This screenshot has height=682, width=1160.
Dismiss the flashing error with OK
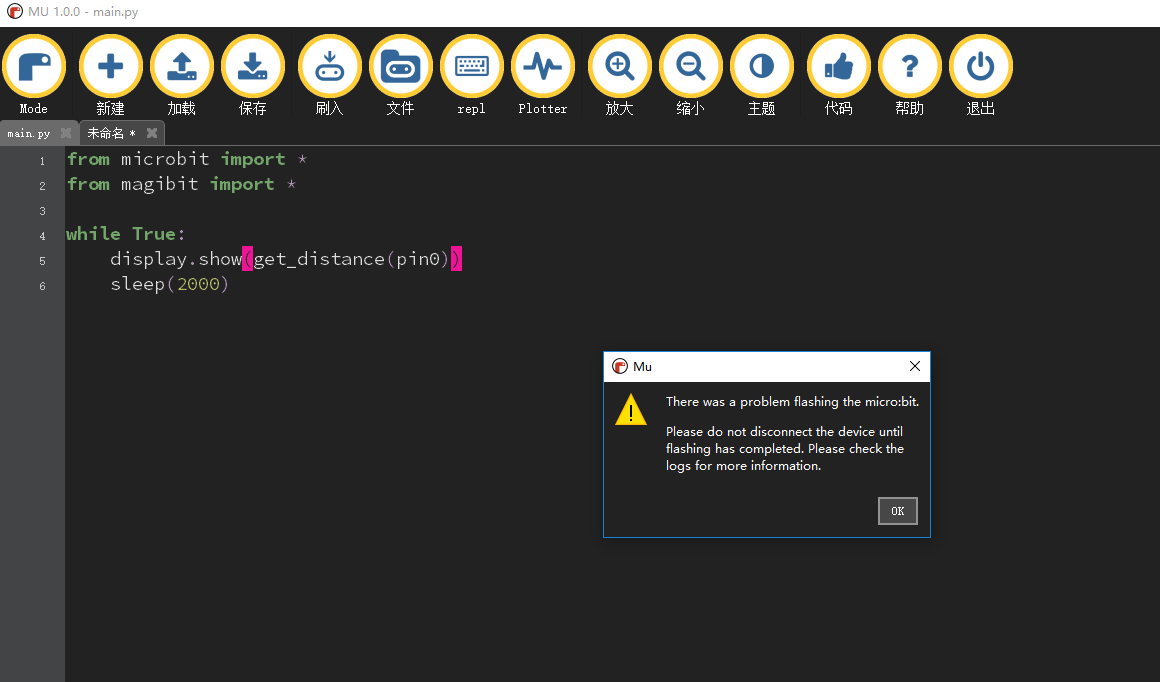point(897,511)
